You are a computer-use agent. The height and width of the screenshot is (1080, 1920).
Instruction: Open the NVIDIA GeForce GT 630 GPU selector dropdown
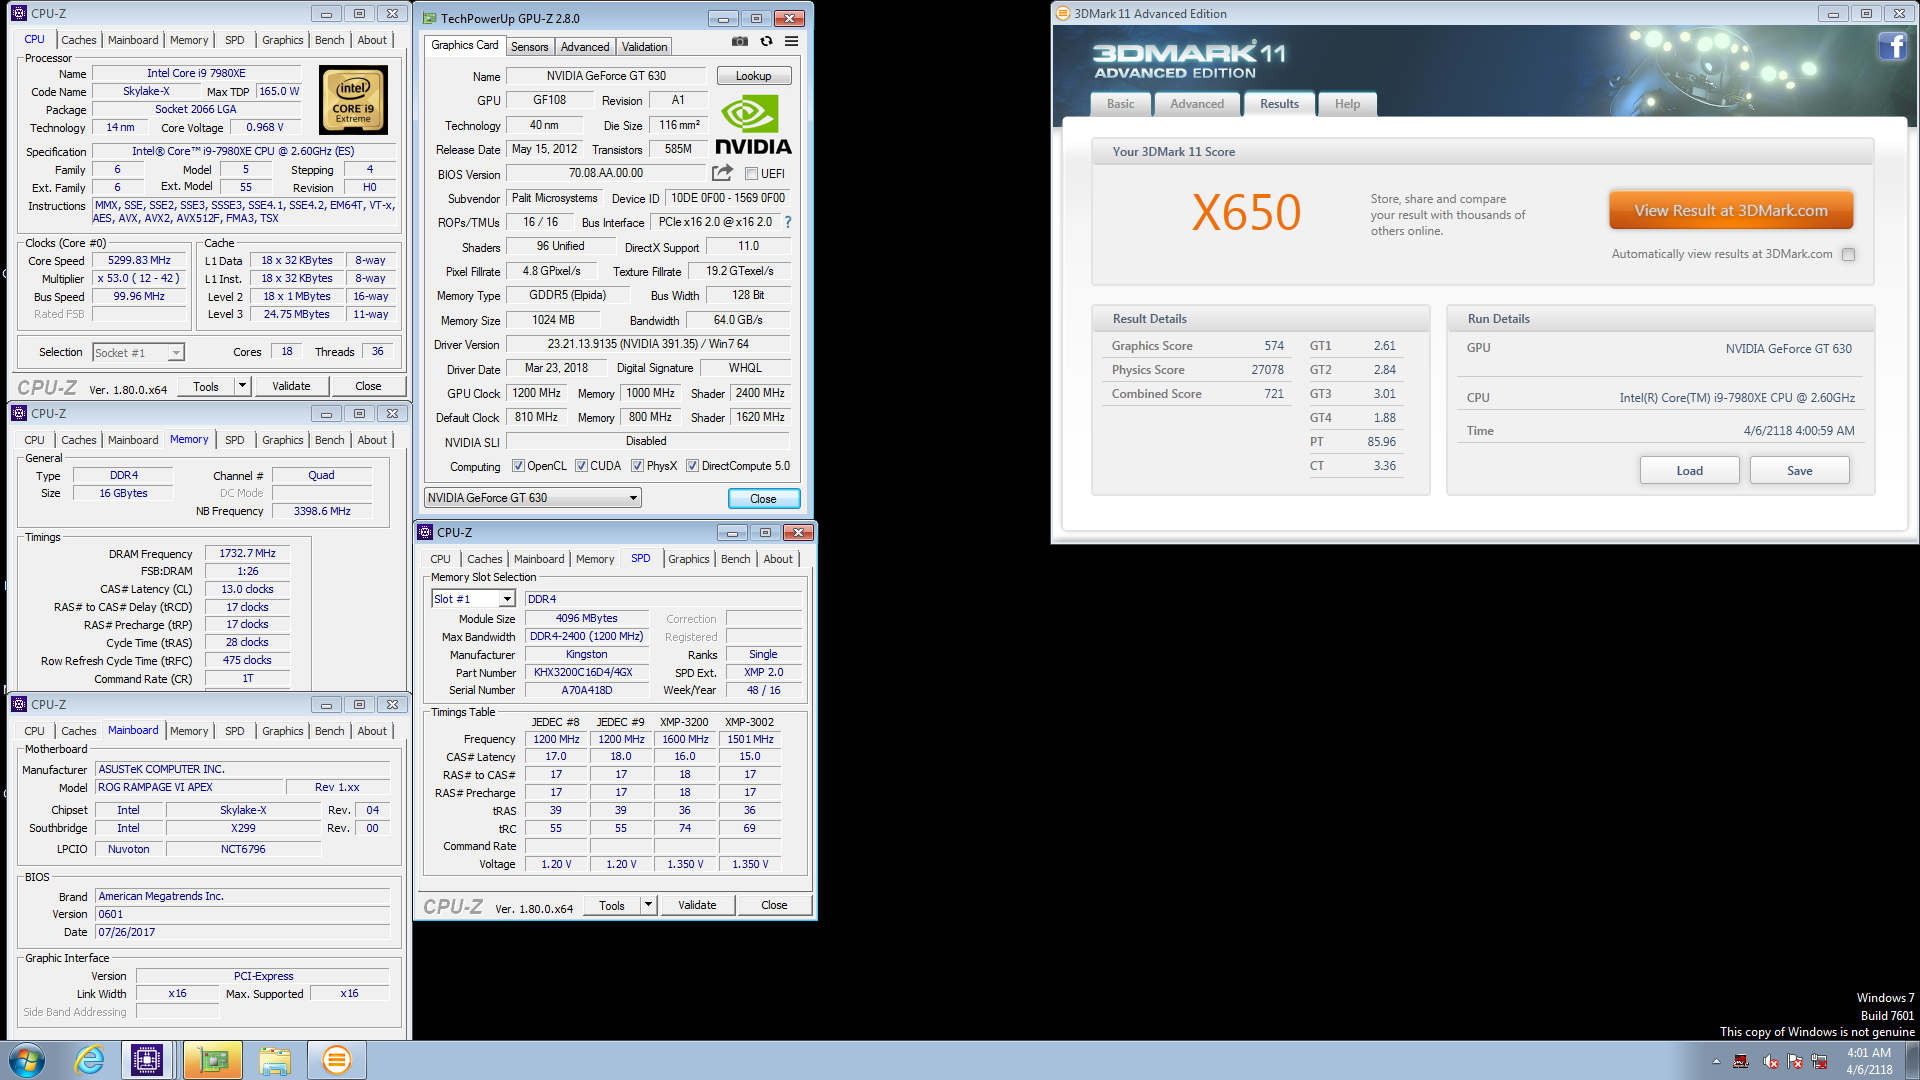click(x=533, y=498)
